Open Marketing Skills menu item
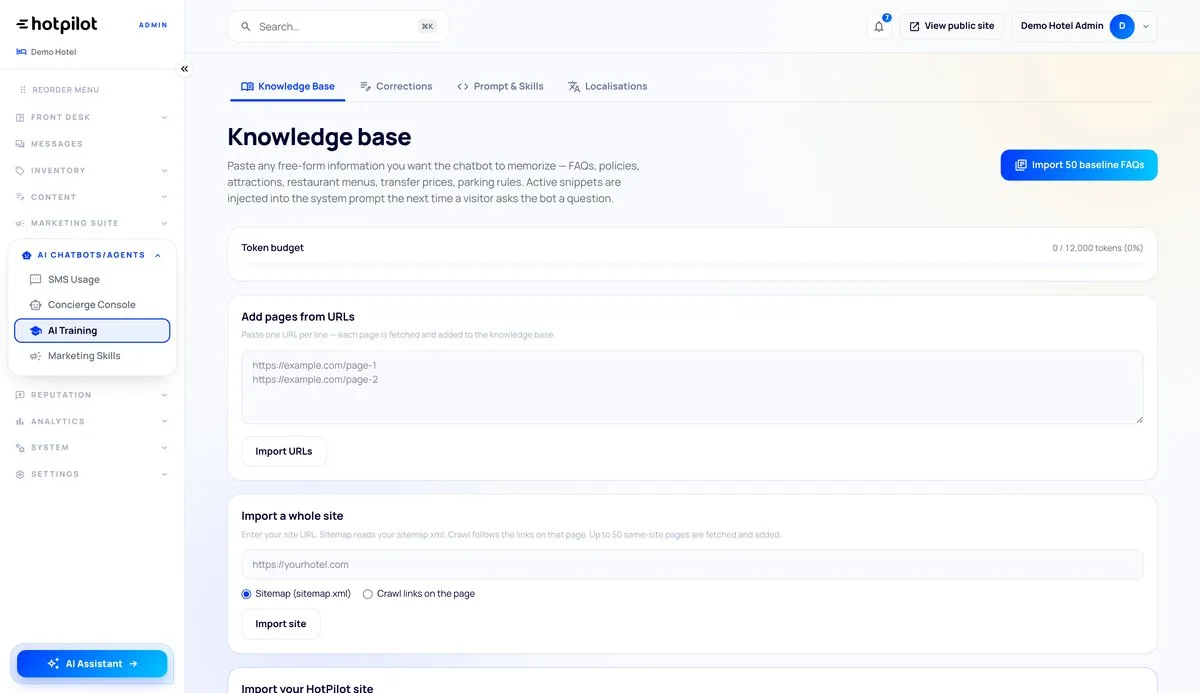This screenshot has width=1200, height=693. pyautogui.click(x=92, y=356)
